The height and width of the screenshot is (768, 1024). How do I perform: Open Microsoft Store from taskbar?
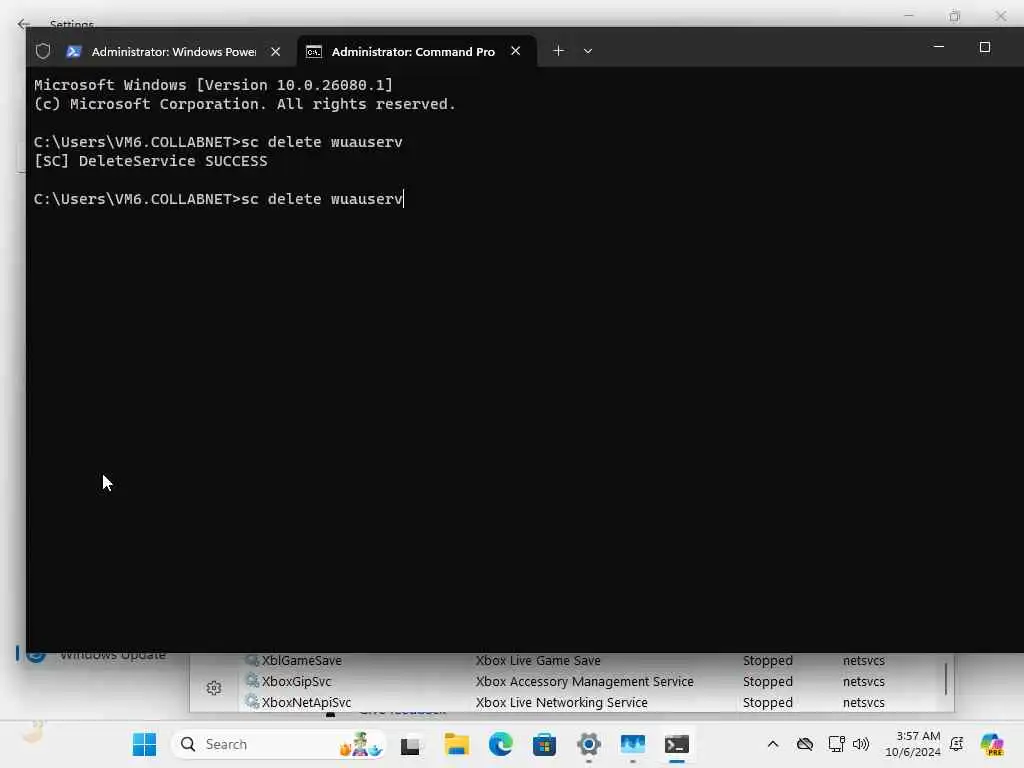tap(544, 744)
